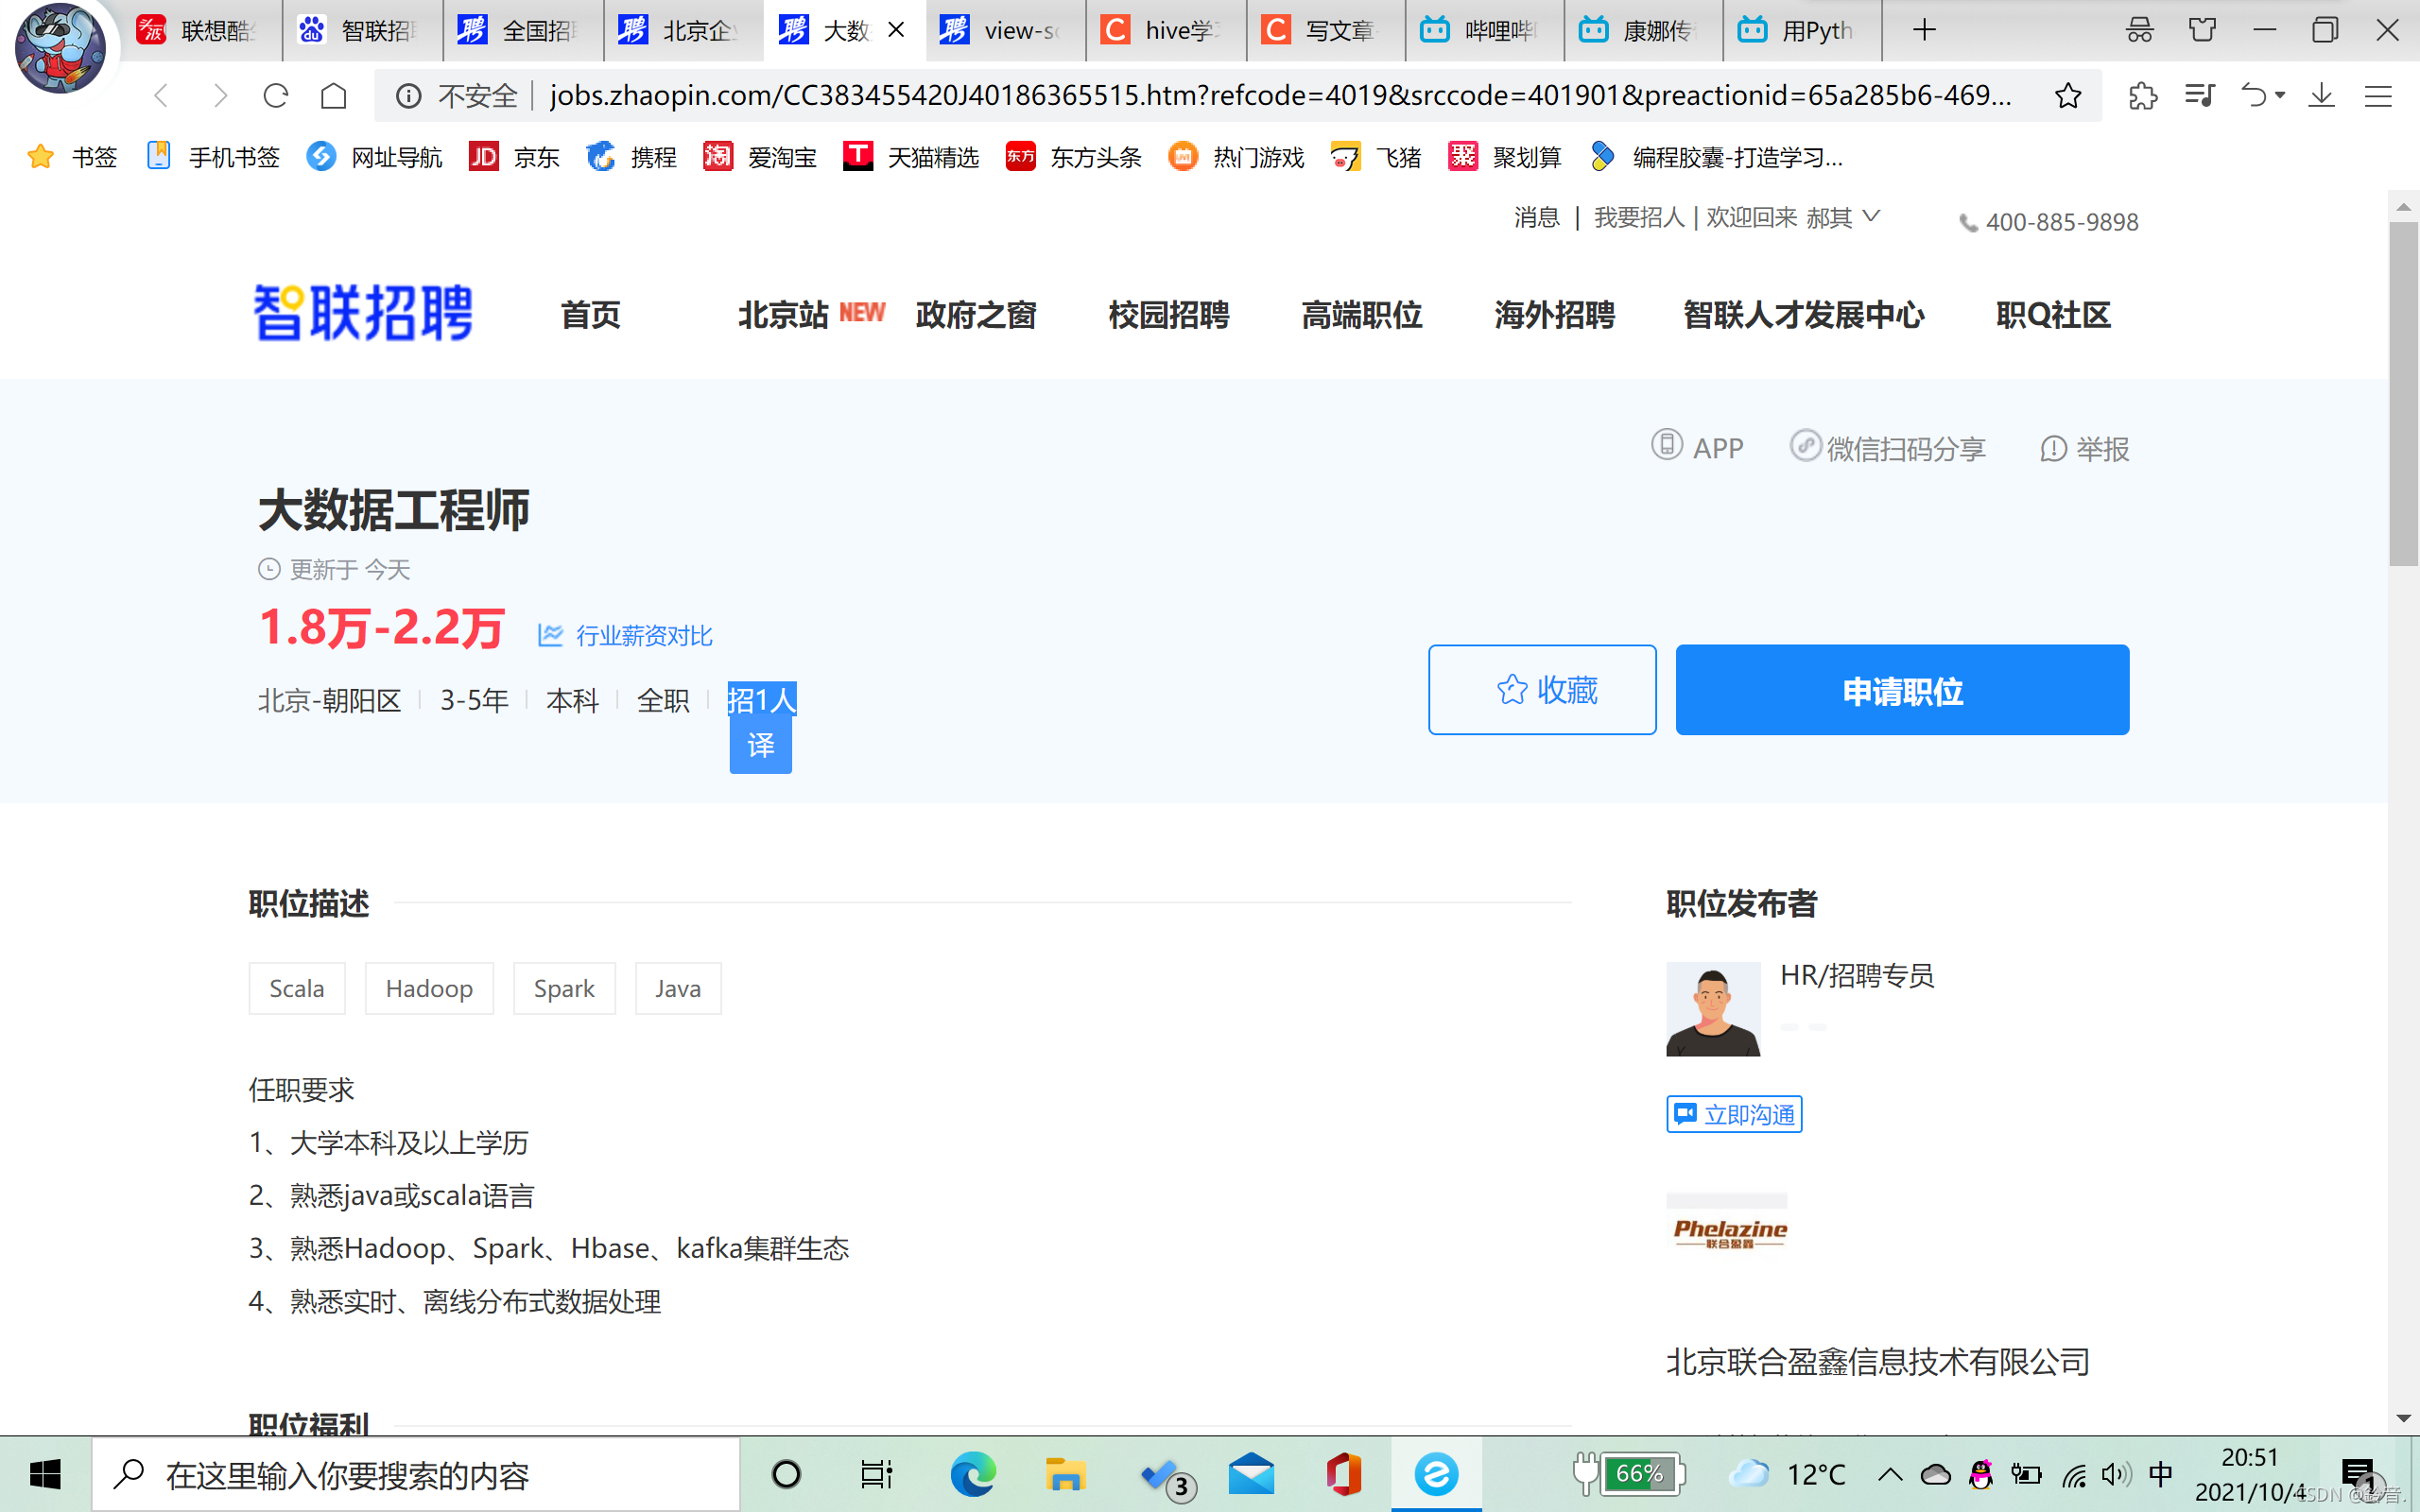Click the browser refresh icon
Screen dimensions: 2420x1512
point(276,96)
